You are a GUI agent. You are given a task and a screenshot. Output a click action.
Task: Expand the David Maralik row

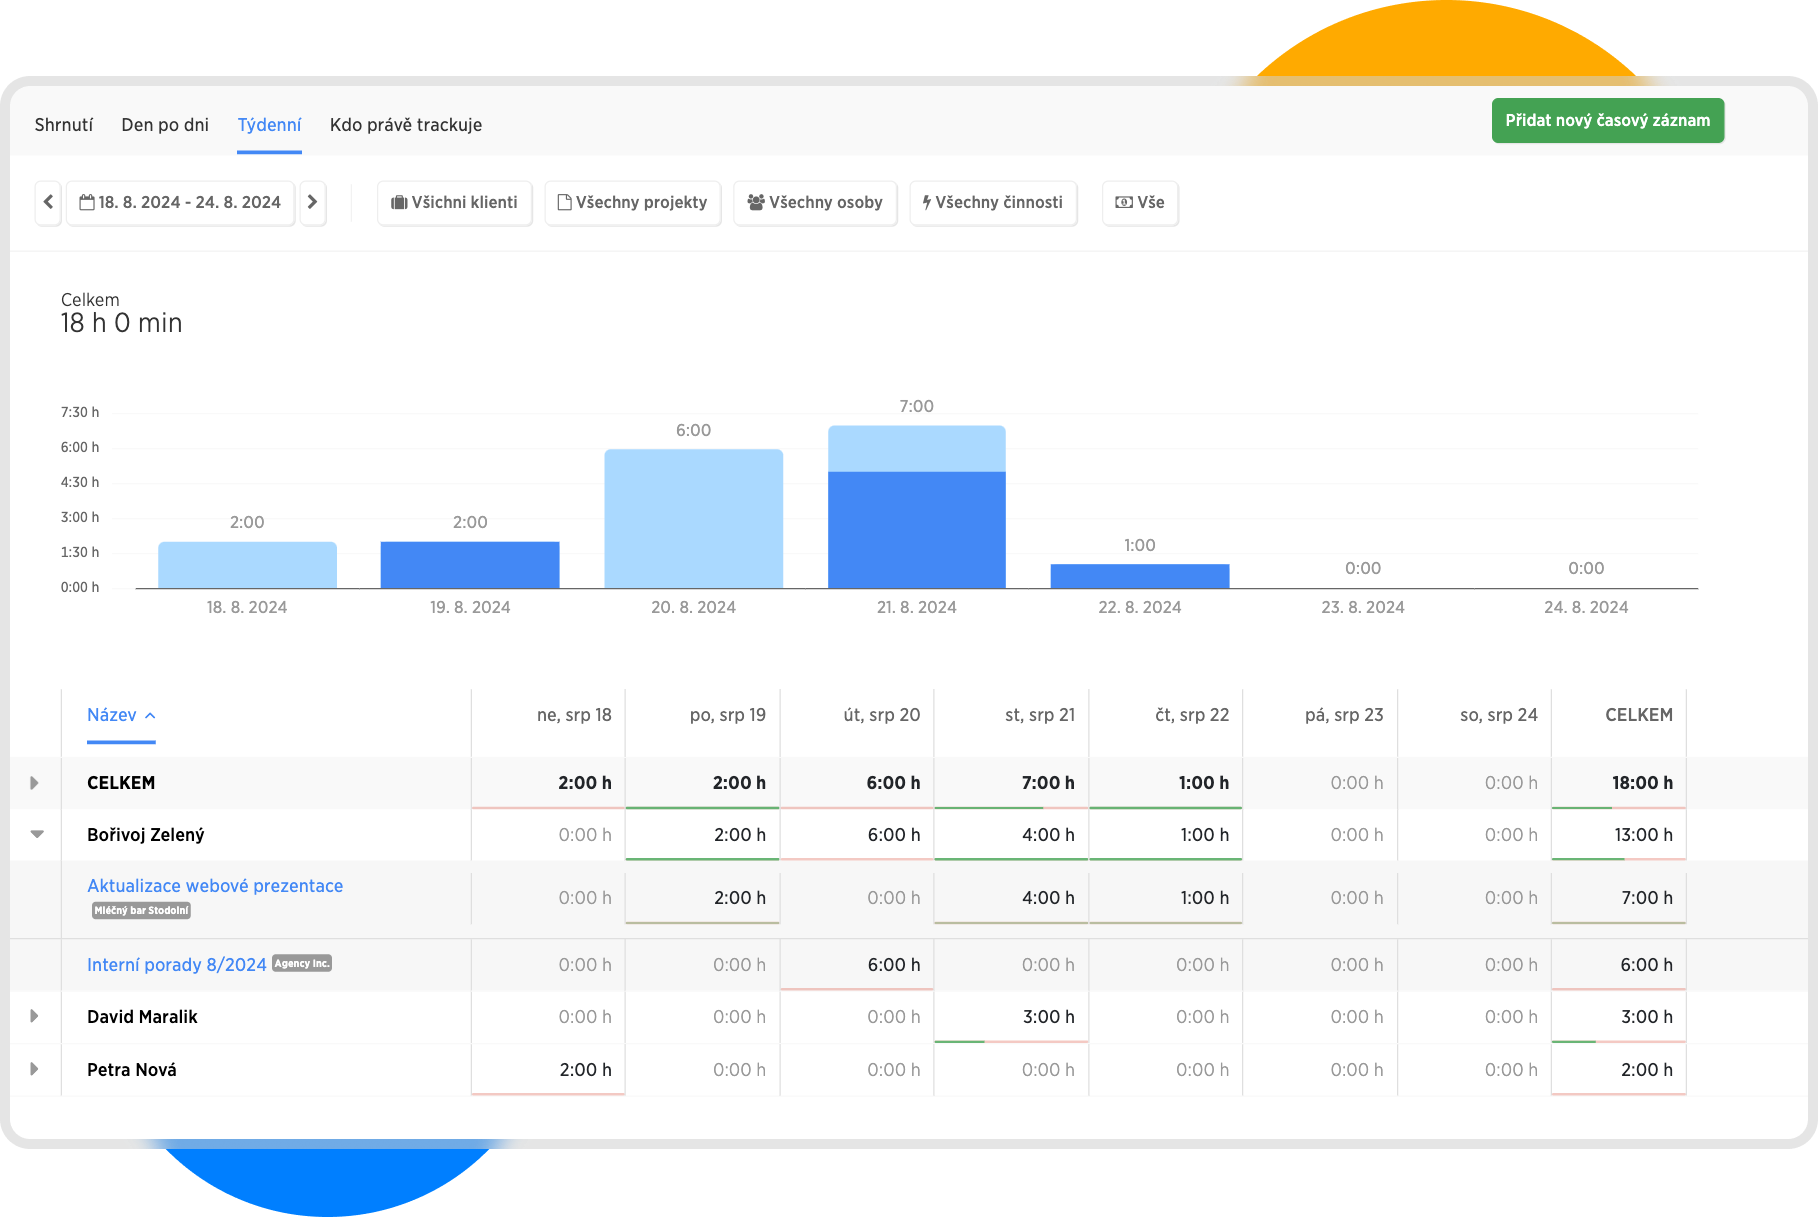pyautogui.click(x=35, y=1016)
